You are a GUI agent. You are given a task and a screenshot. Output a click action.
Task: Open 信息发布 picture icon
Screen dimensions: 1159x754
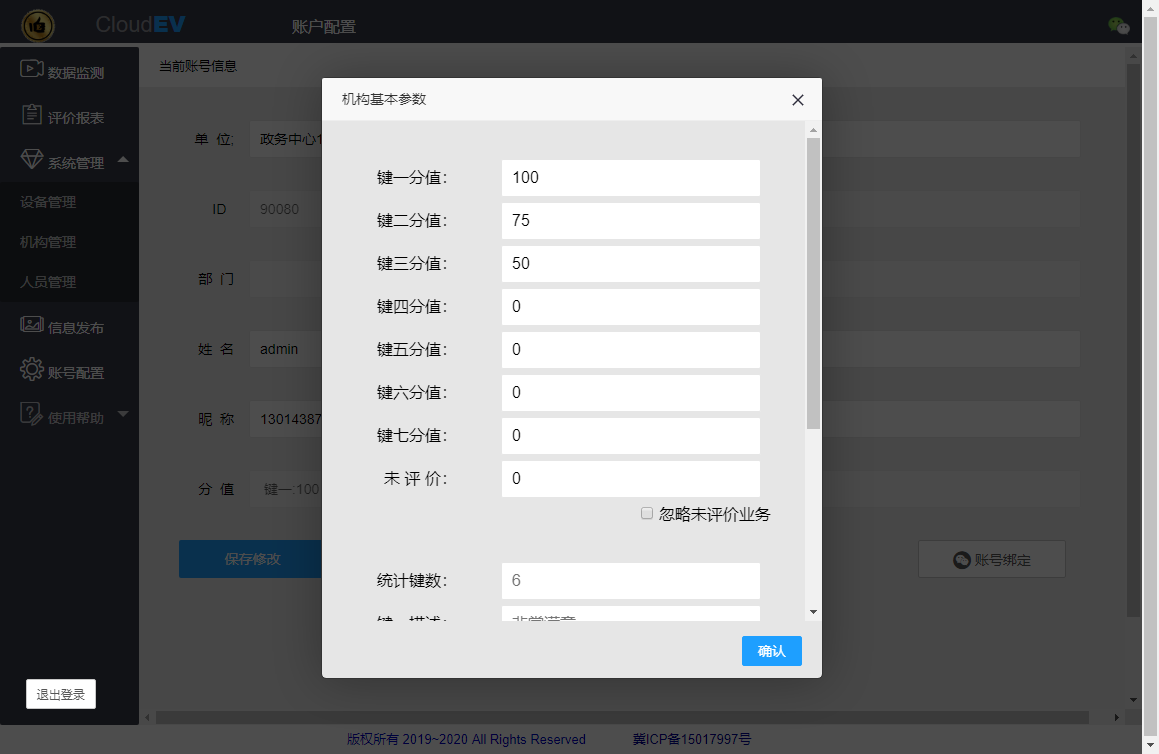(x=32, y=324)
